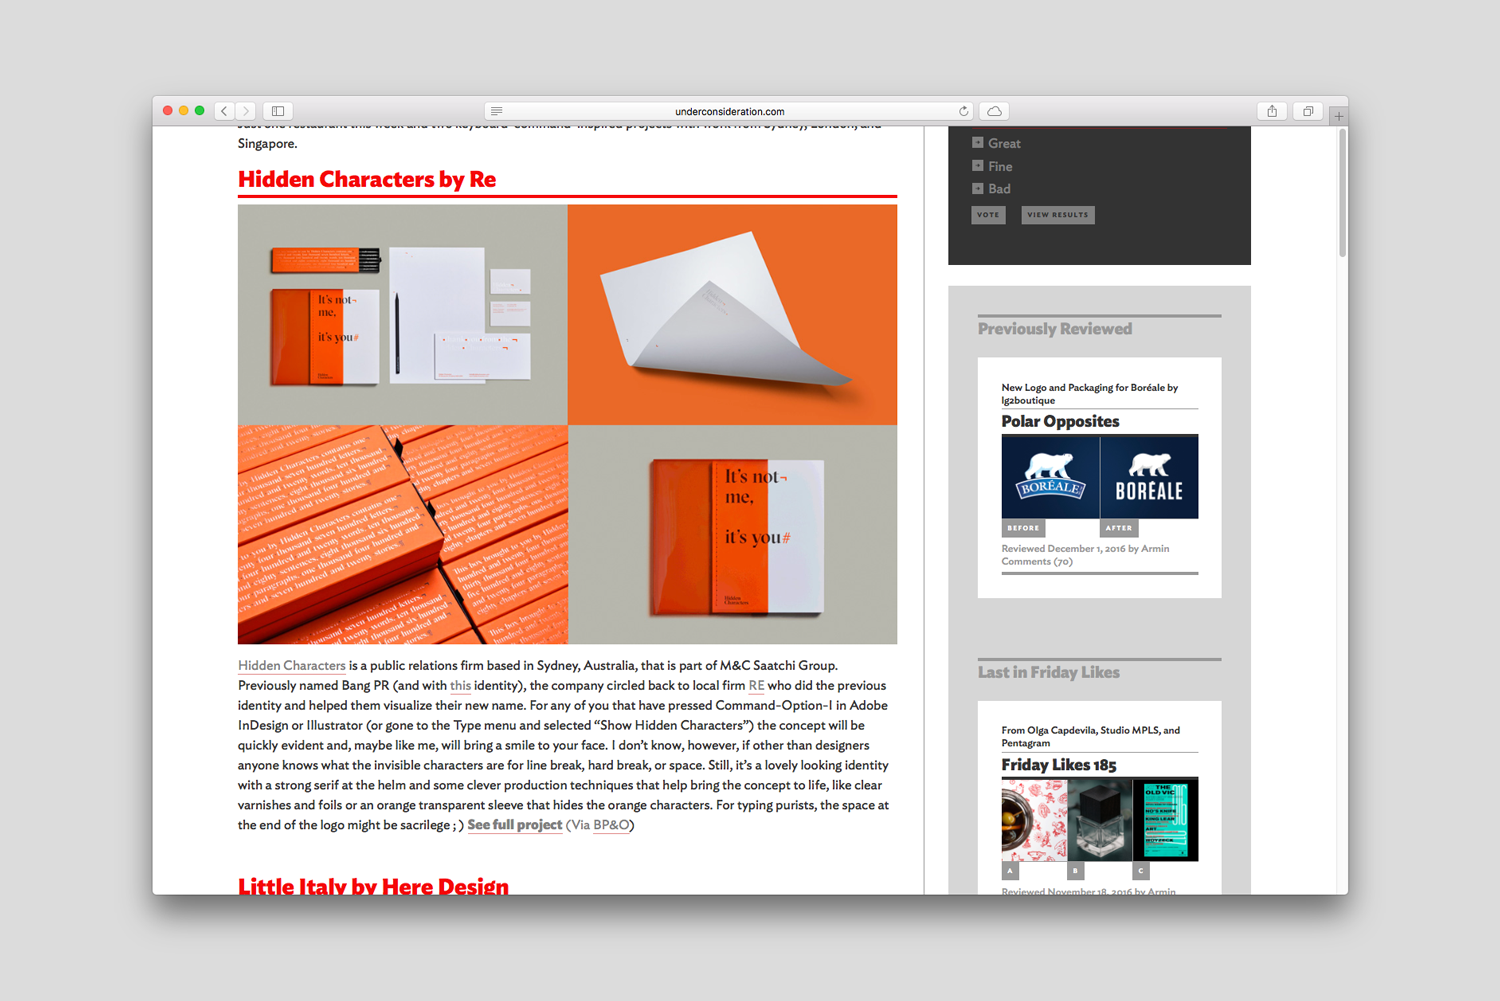1500x1001 pixels.
Task: Open the 'this' identity link
Action: pyautogui.click(x=460, y=685)
